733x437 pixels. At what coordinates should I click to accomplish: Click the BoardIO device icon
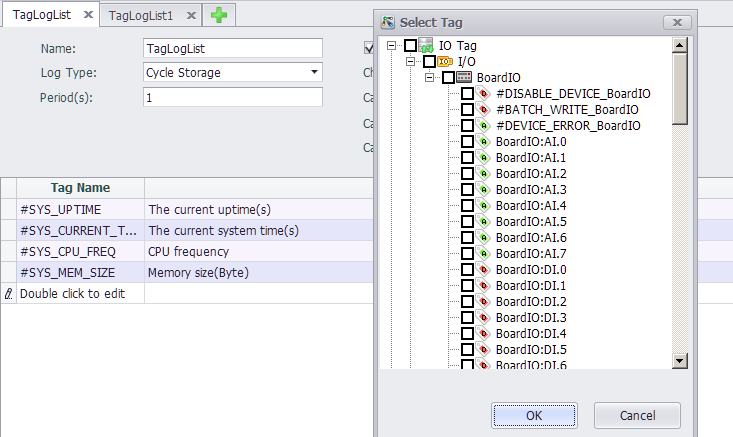tap(465, 78)
